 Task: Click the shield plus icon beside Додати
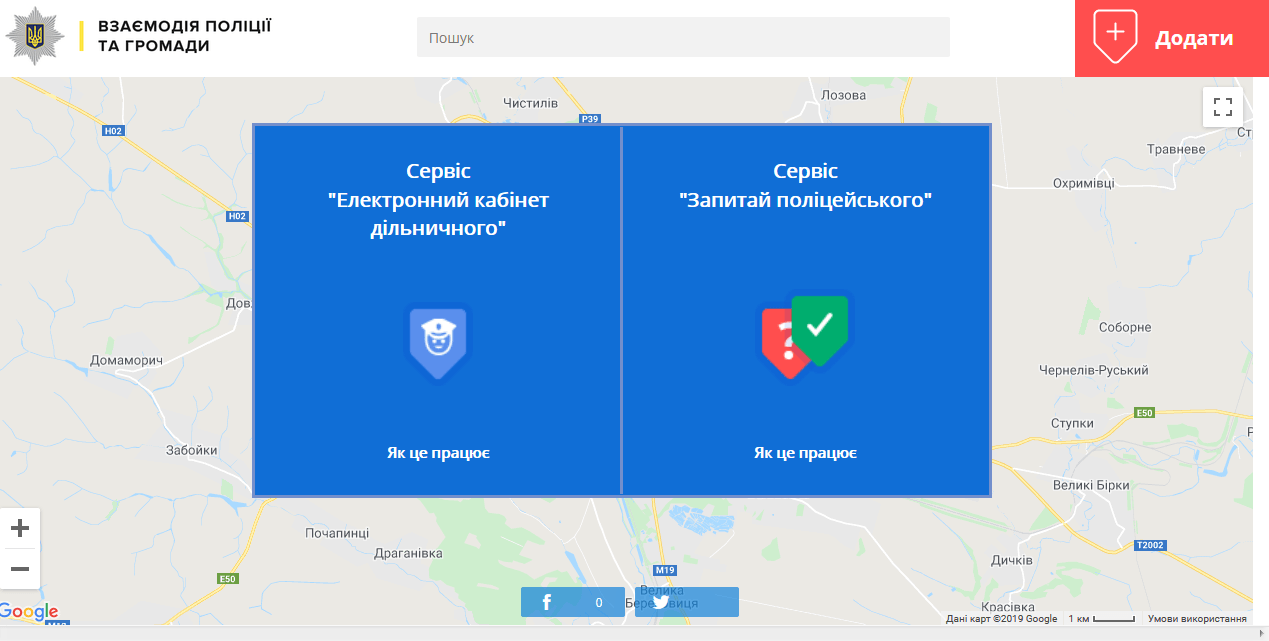pyautogui.click(x=1116, y=38)
